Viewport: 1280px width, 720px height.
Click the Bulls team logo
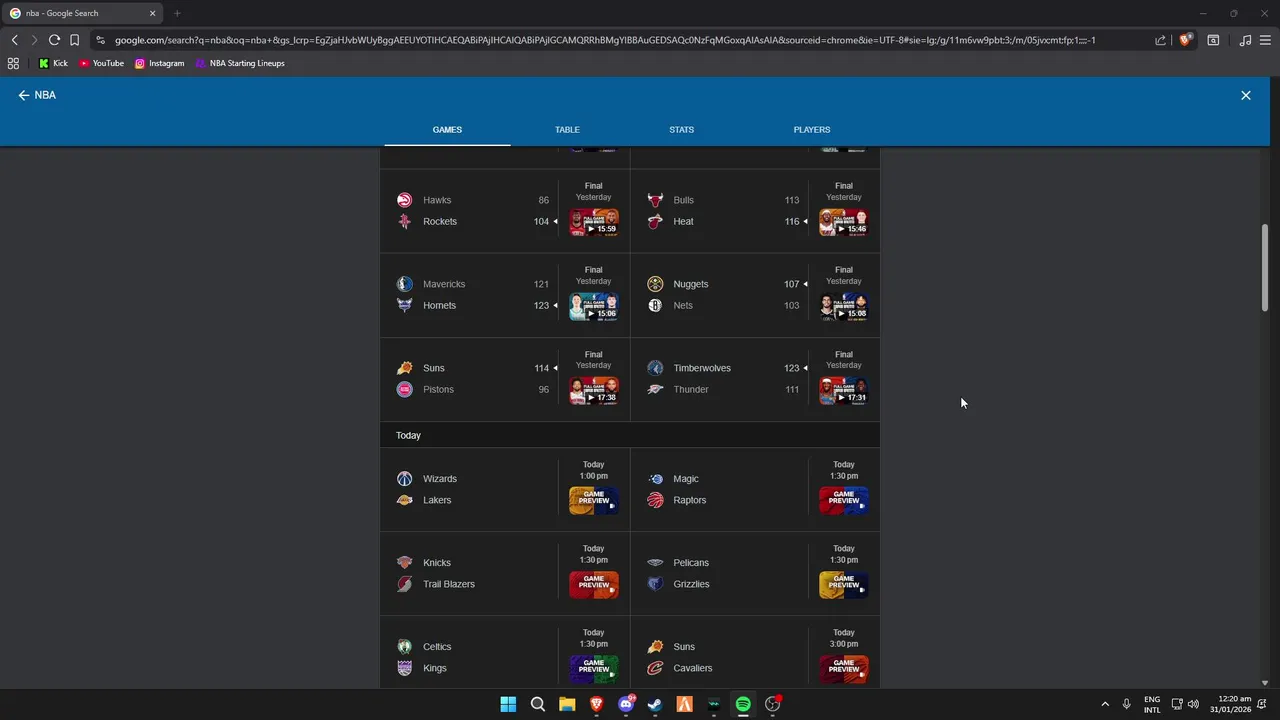point(655,200)
